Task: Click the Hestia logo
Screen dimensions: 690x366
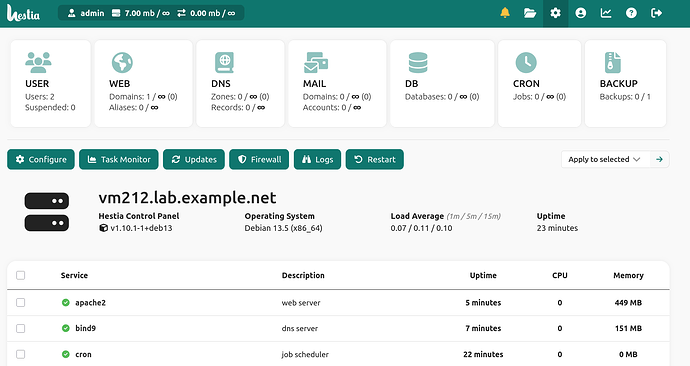Action: click(x=23, y=13)
